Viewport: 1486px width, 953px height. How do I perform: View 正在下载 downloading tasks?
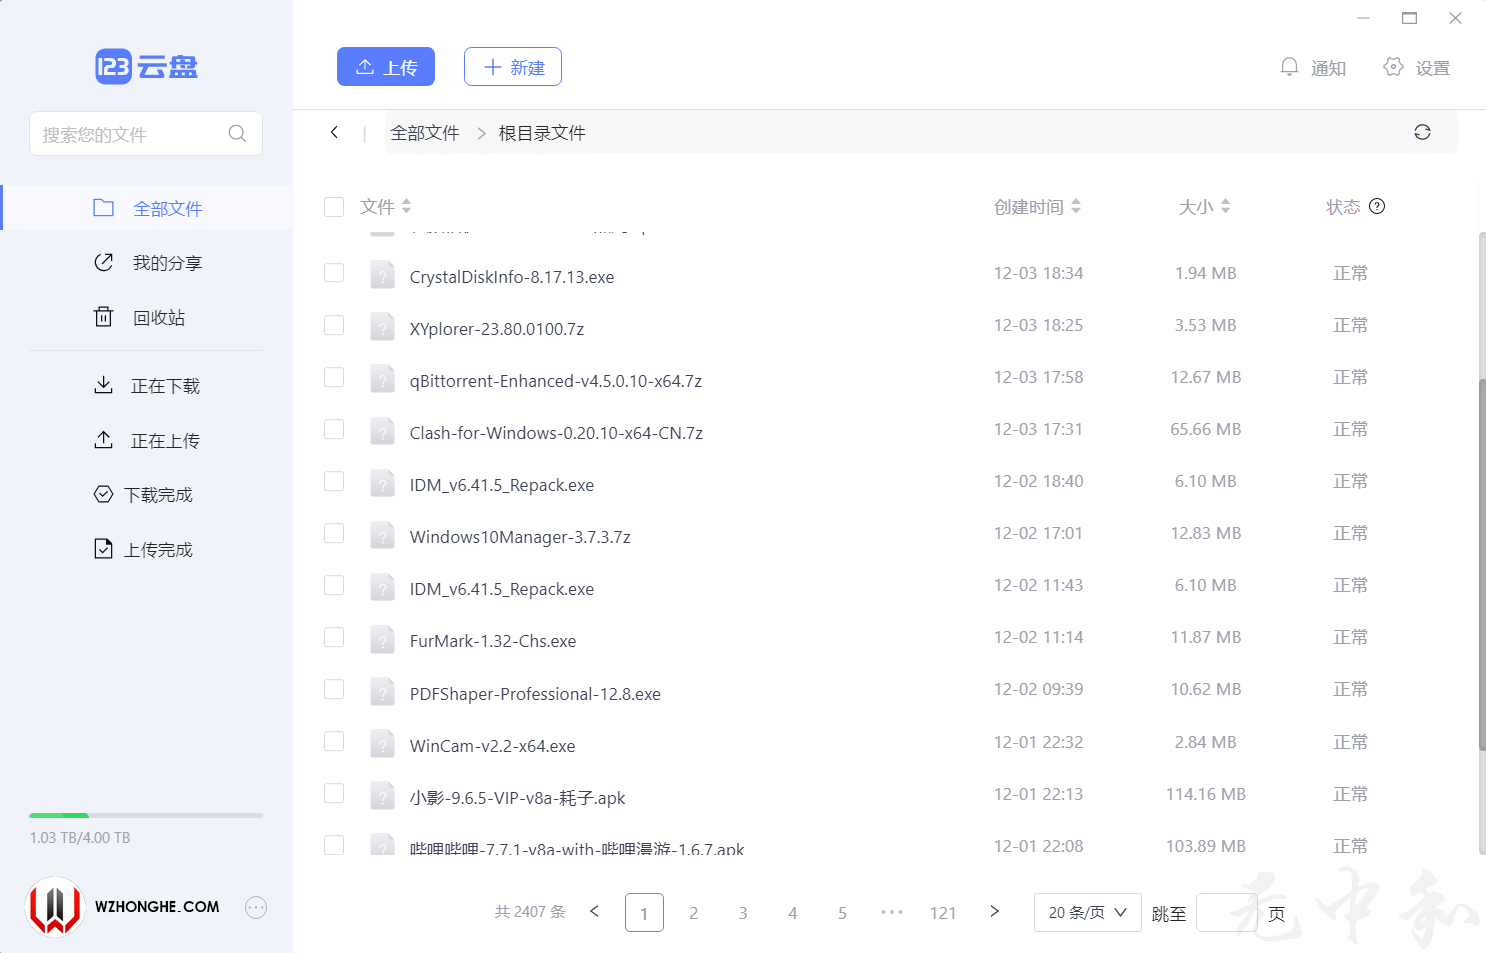pos(166,385)
